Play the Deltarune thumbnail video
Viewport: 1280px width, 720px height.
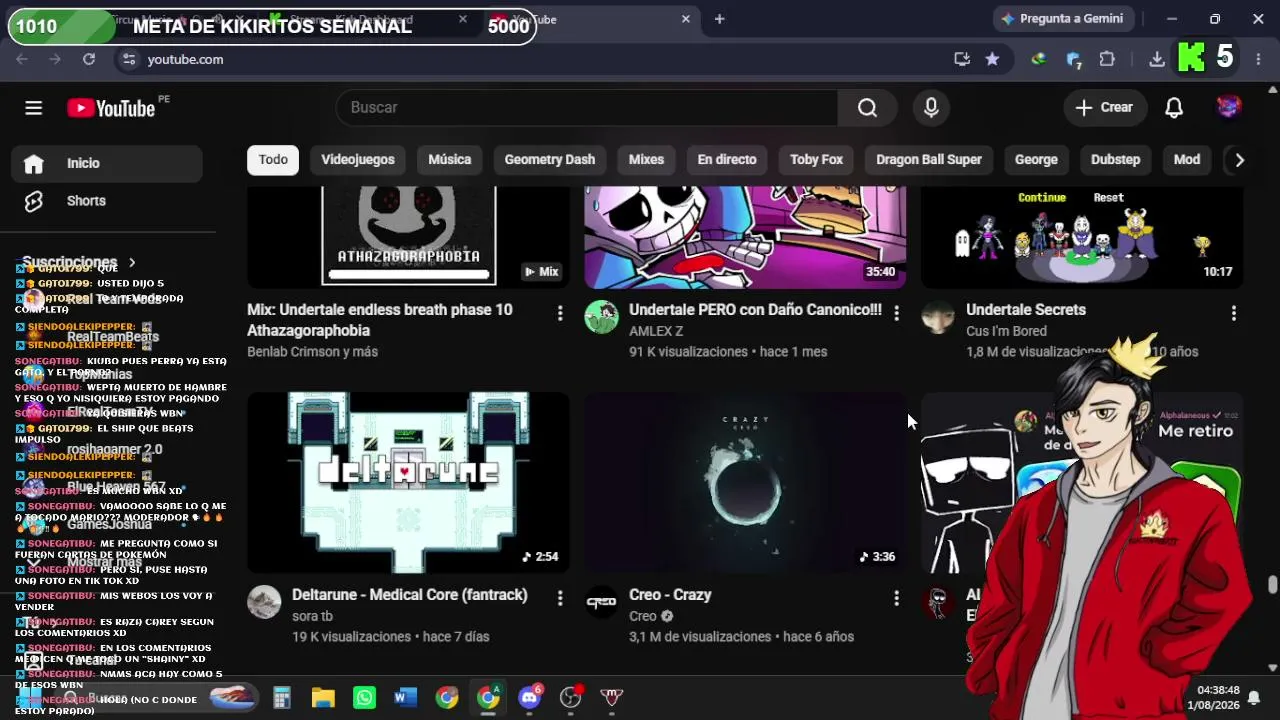pos(408,482)
